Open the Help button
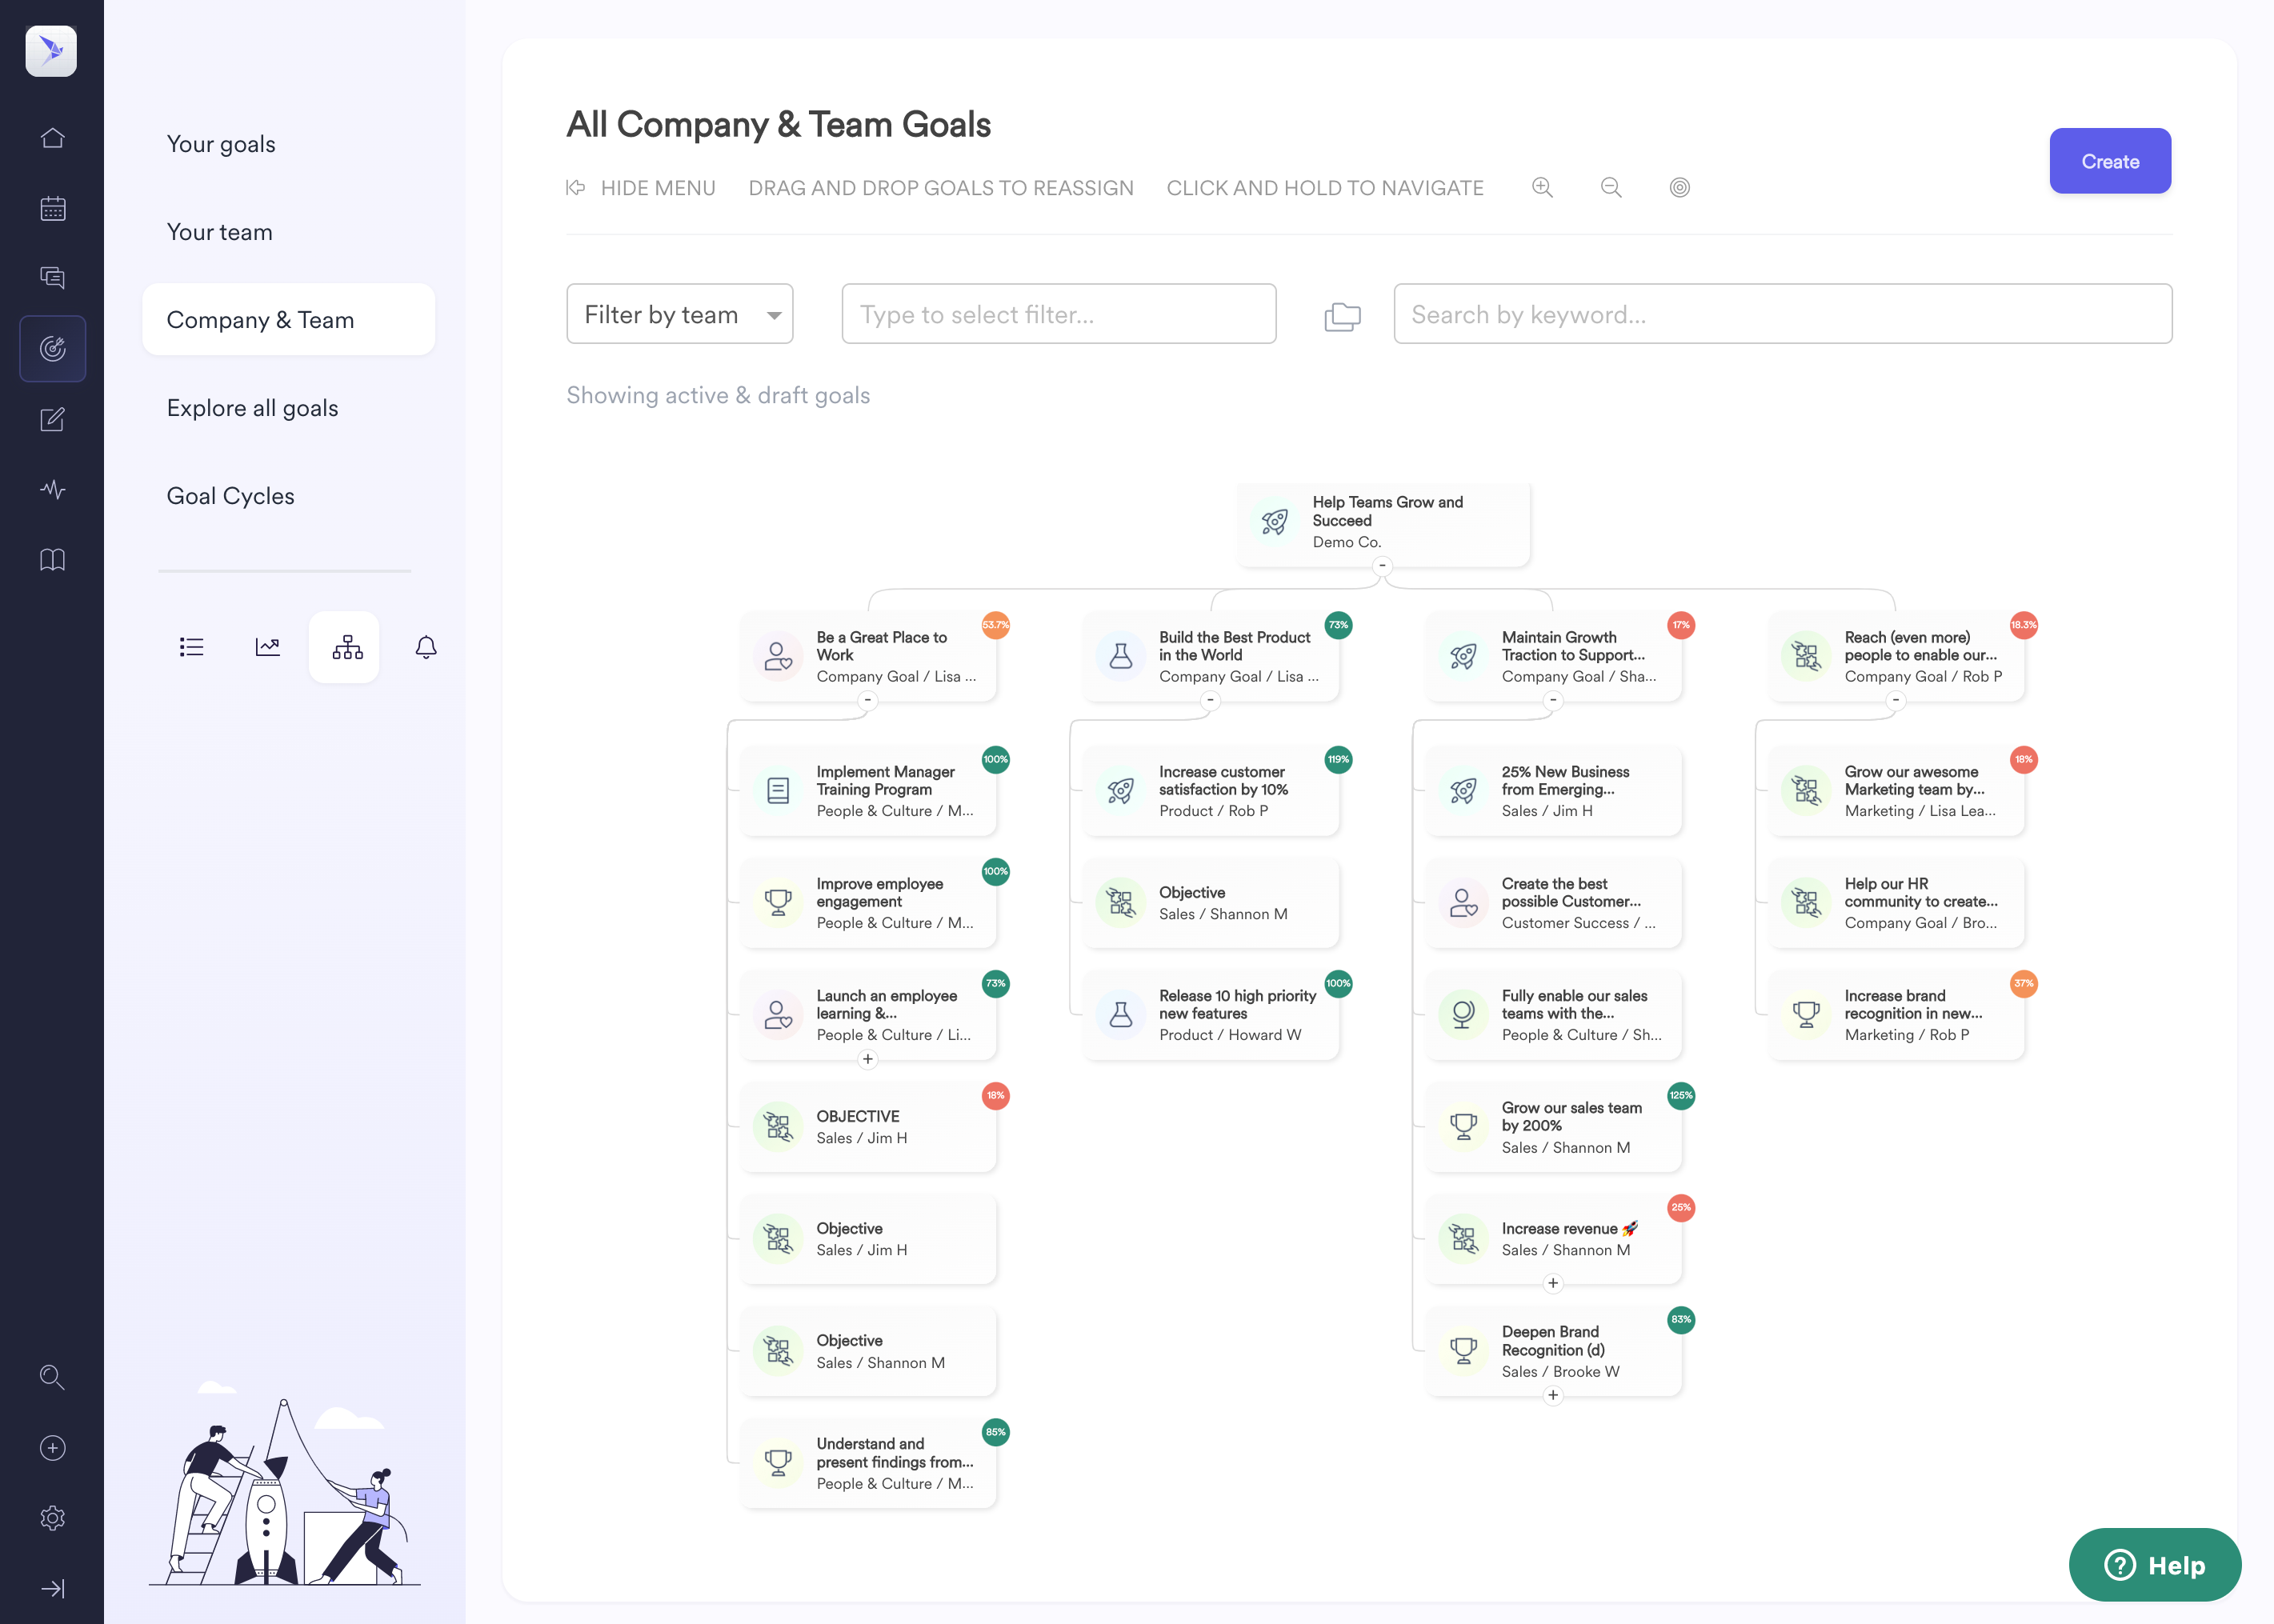The height and width of the screenshot is (1624, 2274). point(2154,1565)
